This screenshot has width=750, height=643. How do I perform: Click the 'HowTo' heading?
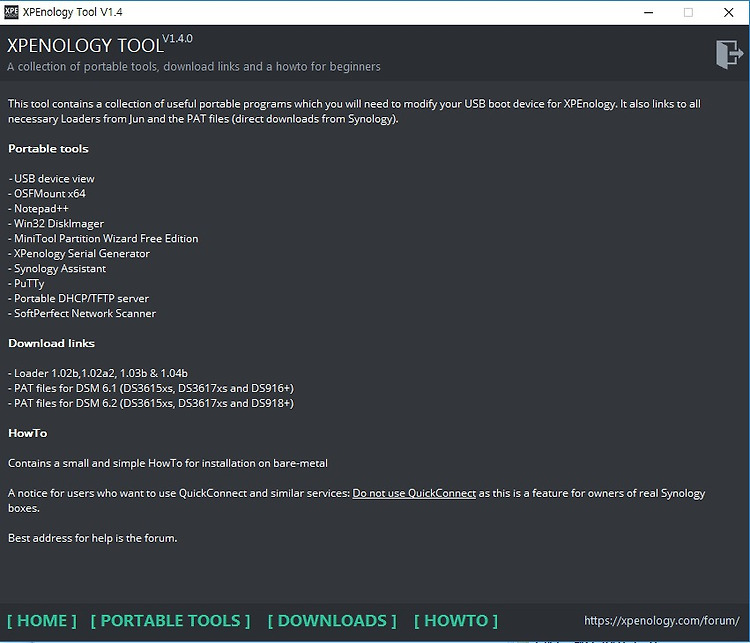(x=28, y=433)
